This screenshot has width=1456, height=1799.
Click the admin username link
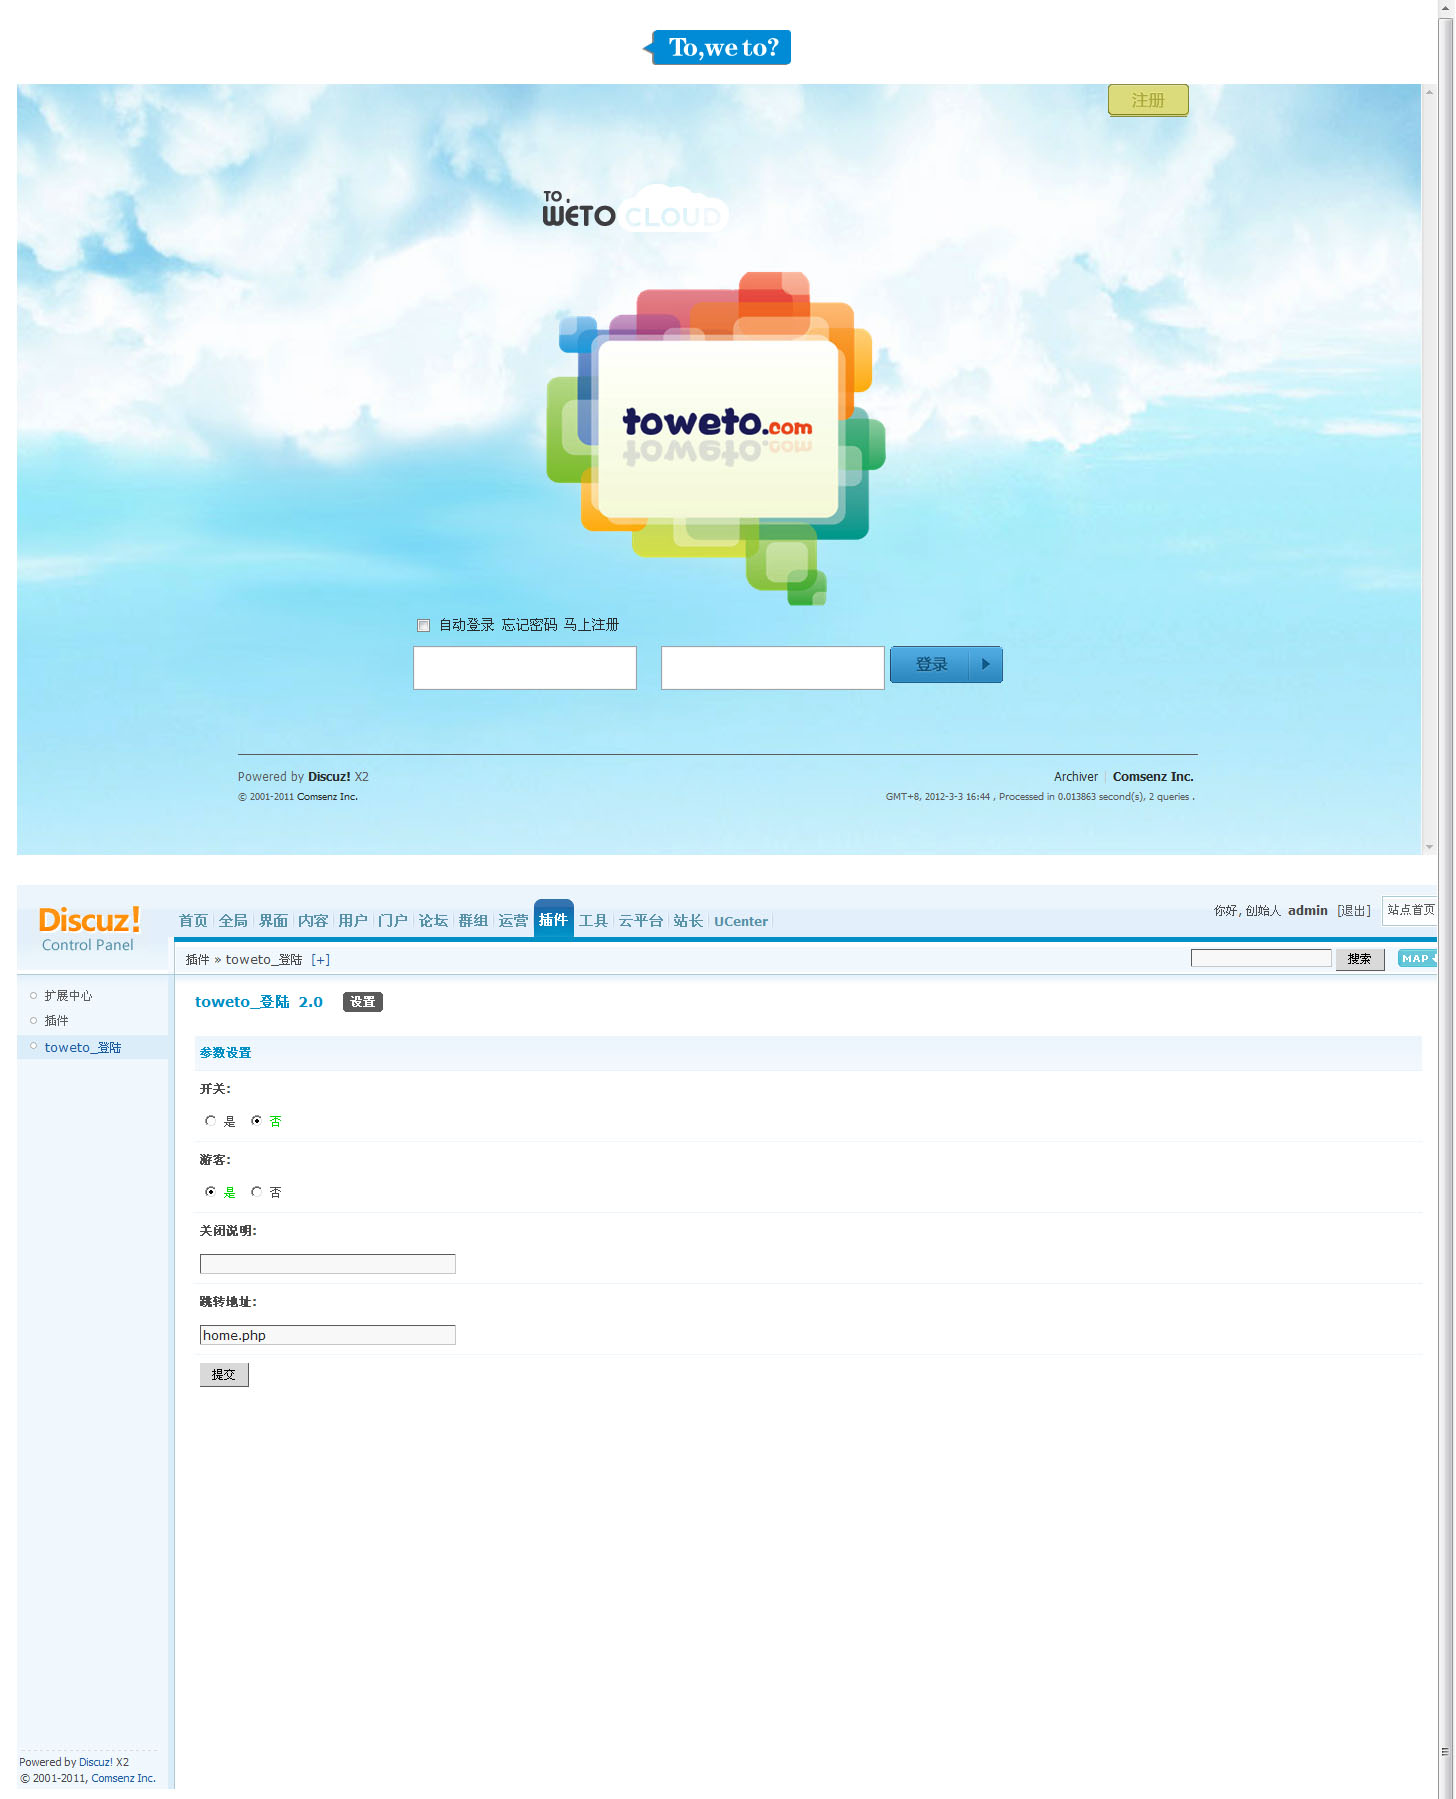coord(1308,910)
